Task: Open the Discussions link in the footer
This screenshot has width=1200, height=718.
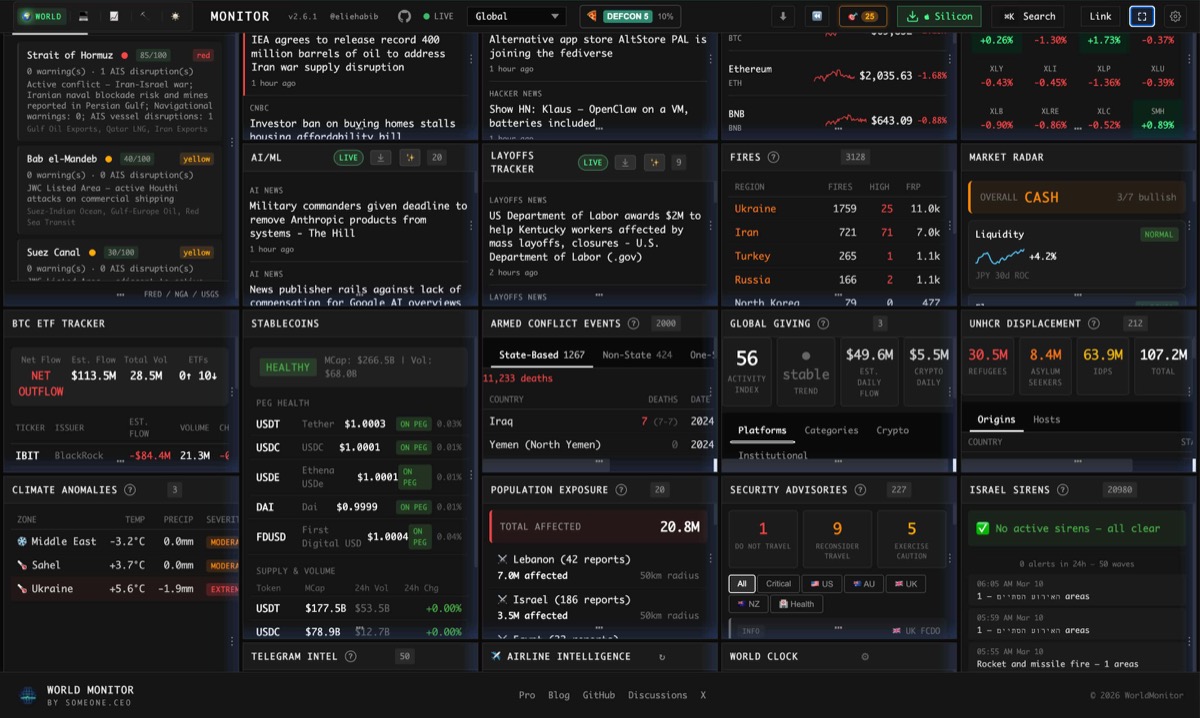Action: [x=657, y=695]
